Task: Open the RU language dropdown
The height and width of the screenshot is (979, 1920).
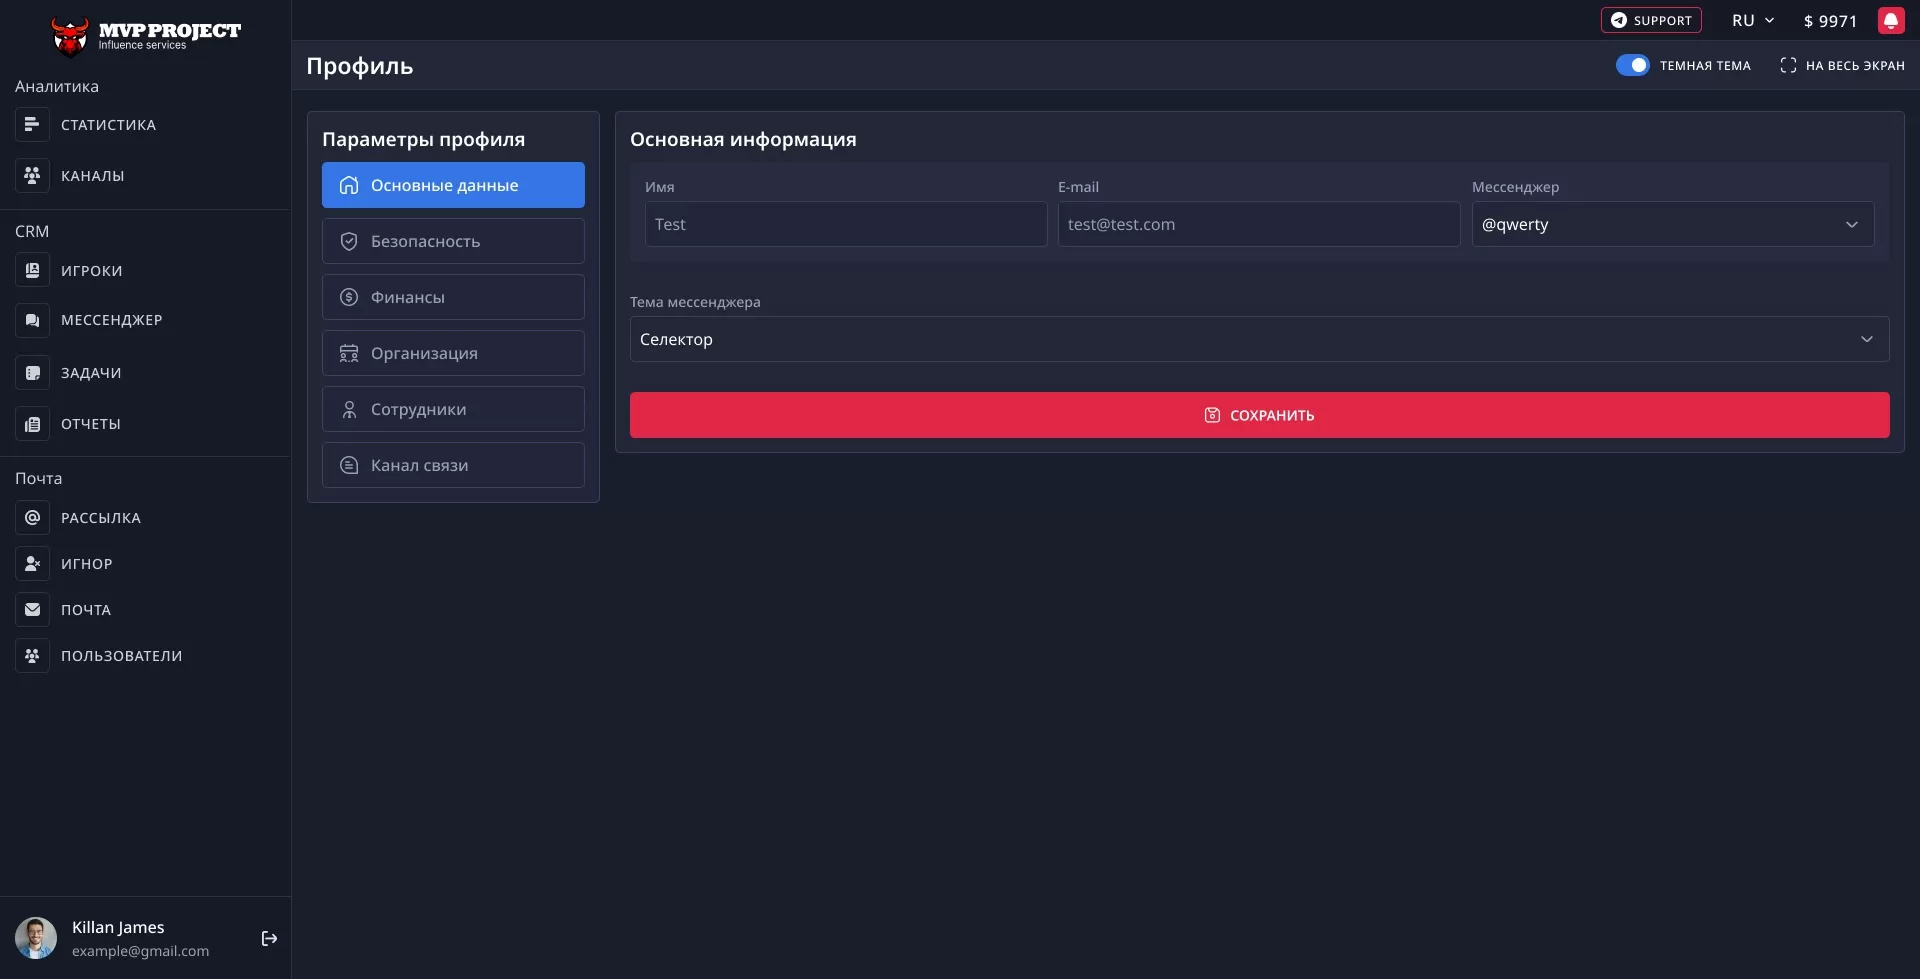Action: pos(1752,19)
